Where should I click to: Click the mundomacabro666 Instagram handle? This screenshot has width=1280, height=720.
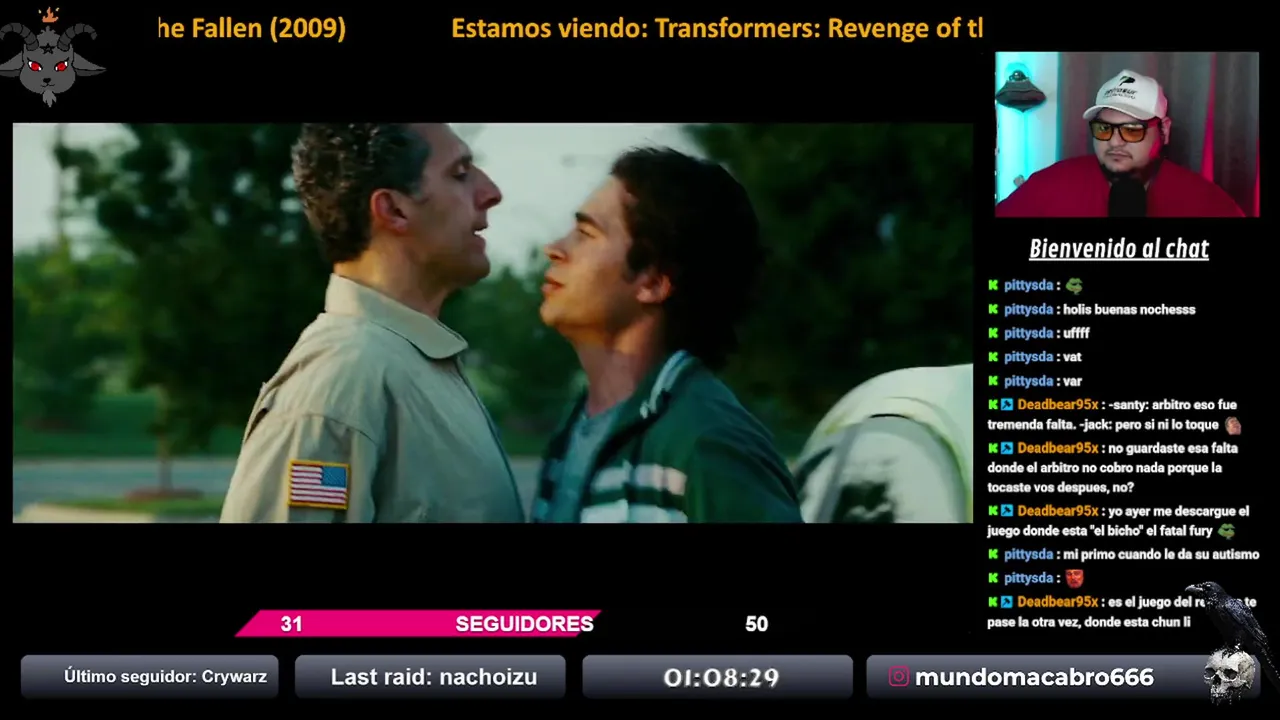point(1034,677)
